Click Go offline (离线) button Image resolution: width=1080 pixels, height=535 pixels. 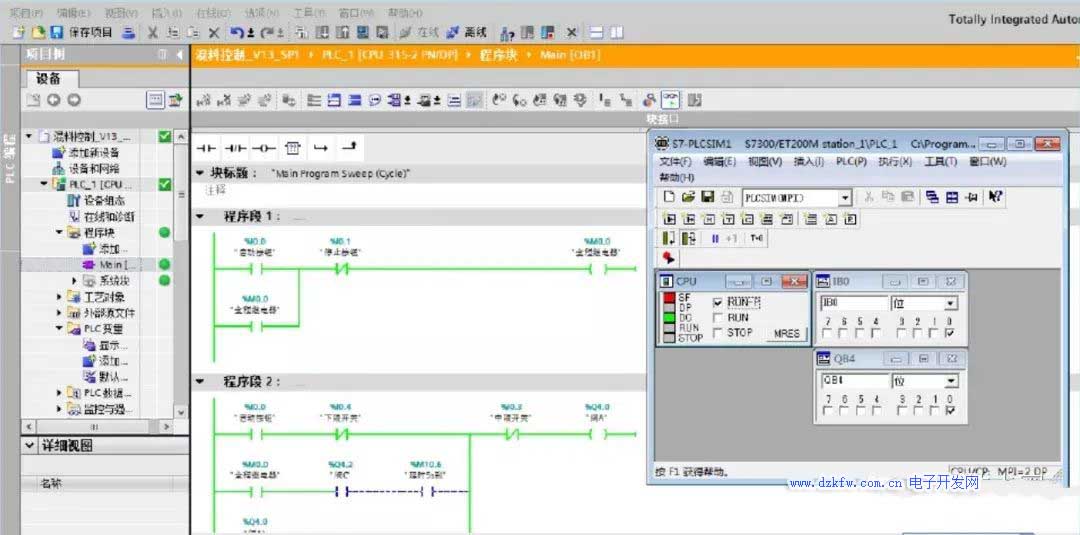(x=467, y=32)
